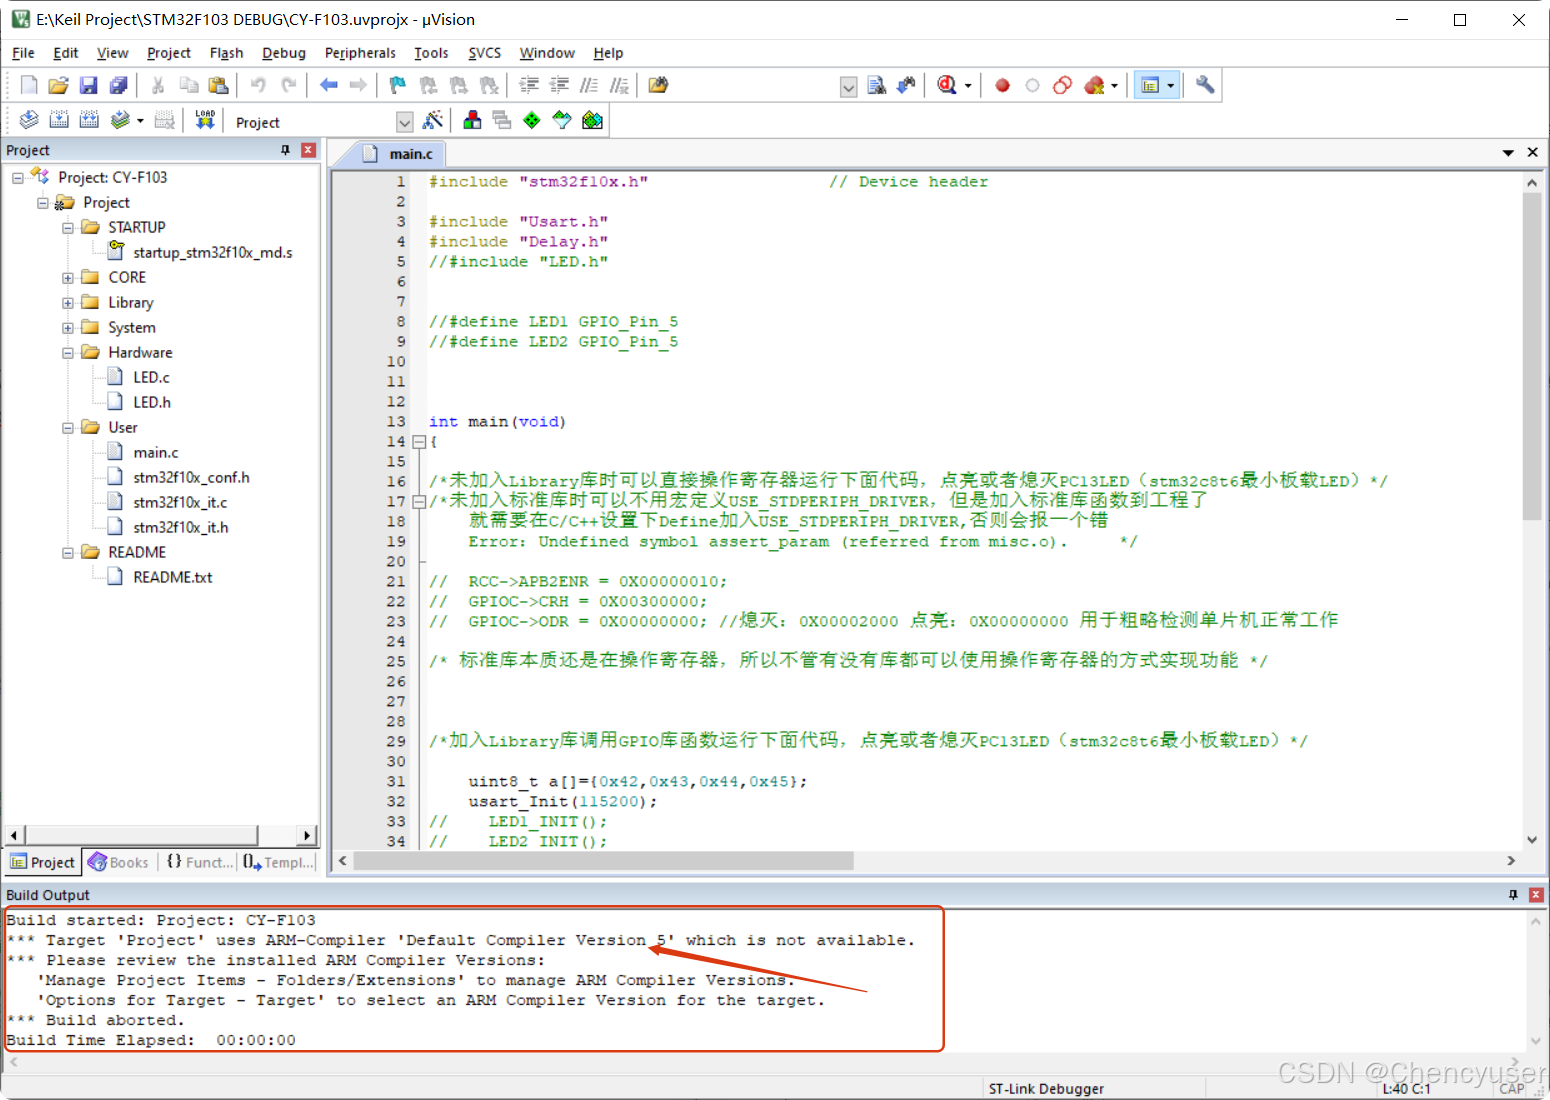
Task: Close the Build Output panel with the red X
Action: 1536,895
